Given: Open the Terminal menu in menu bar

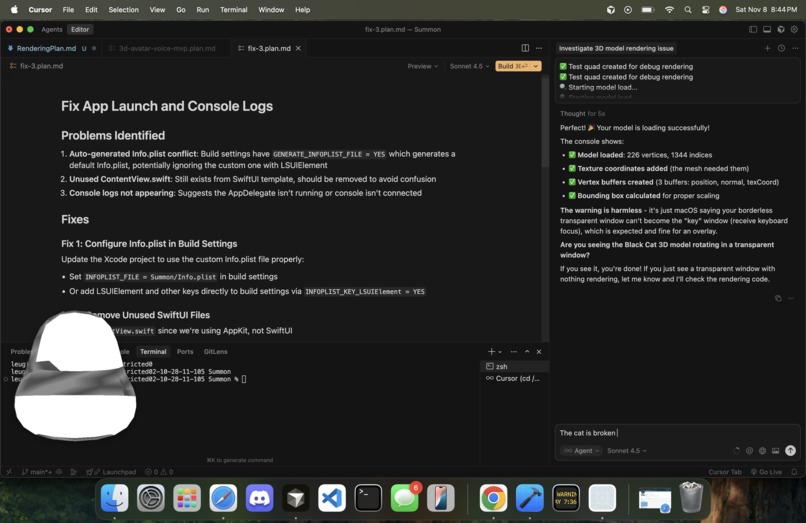Looking at the screenshot, I should tap(233, 9).
